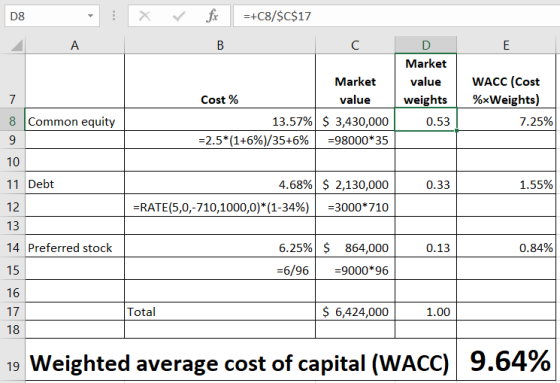Screen dimensions: 560x383
Task: Select the 0.53 weight cell
Action: 426,119
